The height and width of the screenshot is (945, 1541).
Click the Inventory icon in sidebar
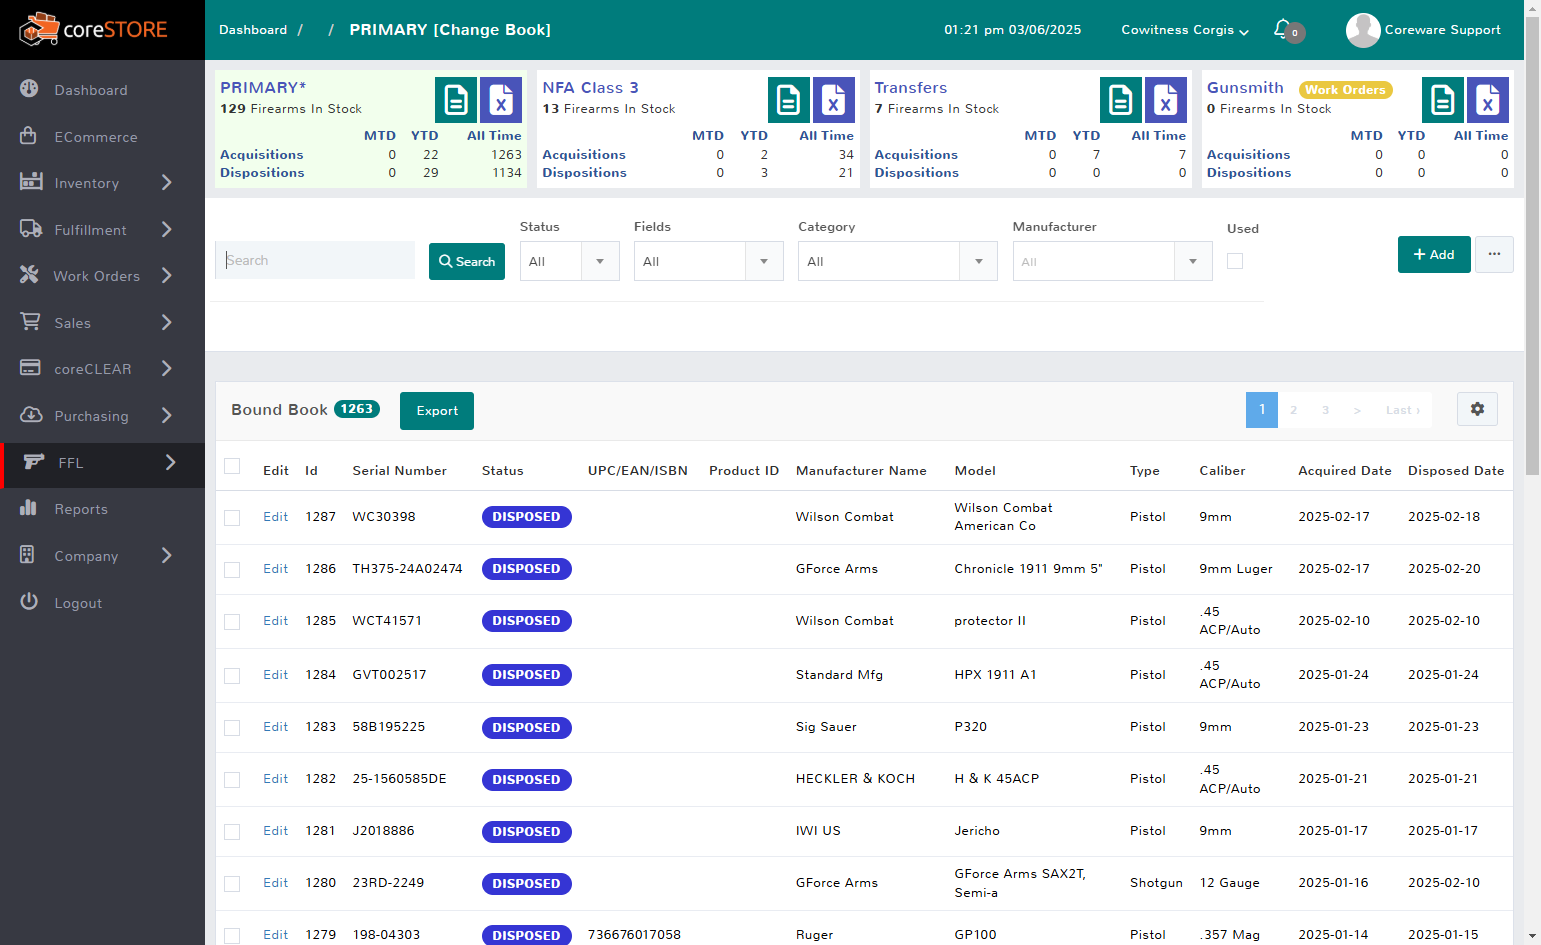31,182
